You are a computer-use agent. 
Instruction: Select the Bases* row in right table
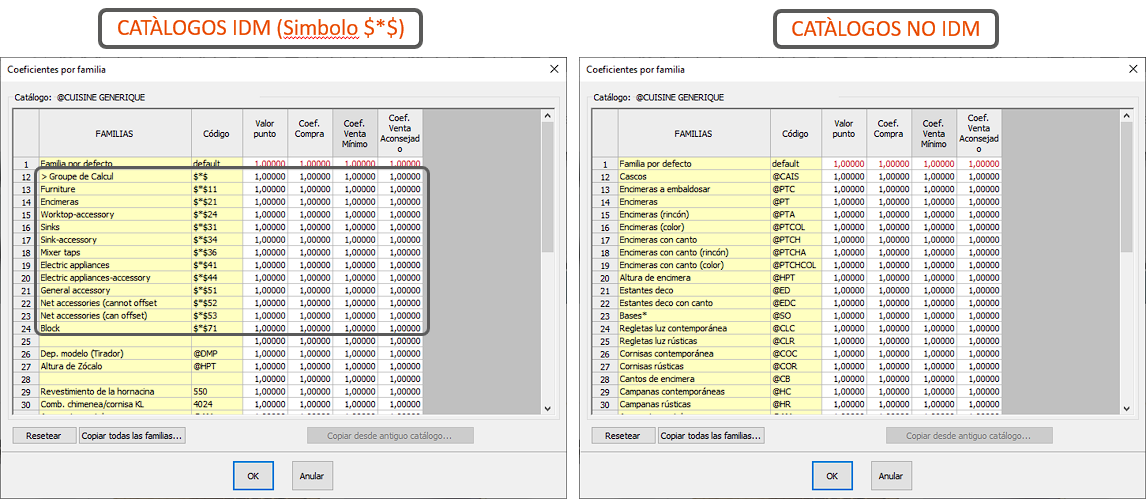coord(693,315)
